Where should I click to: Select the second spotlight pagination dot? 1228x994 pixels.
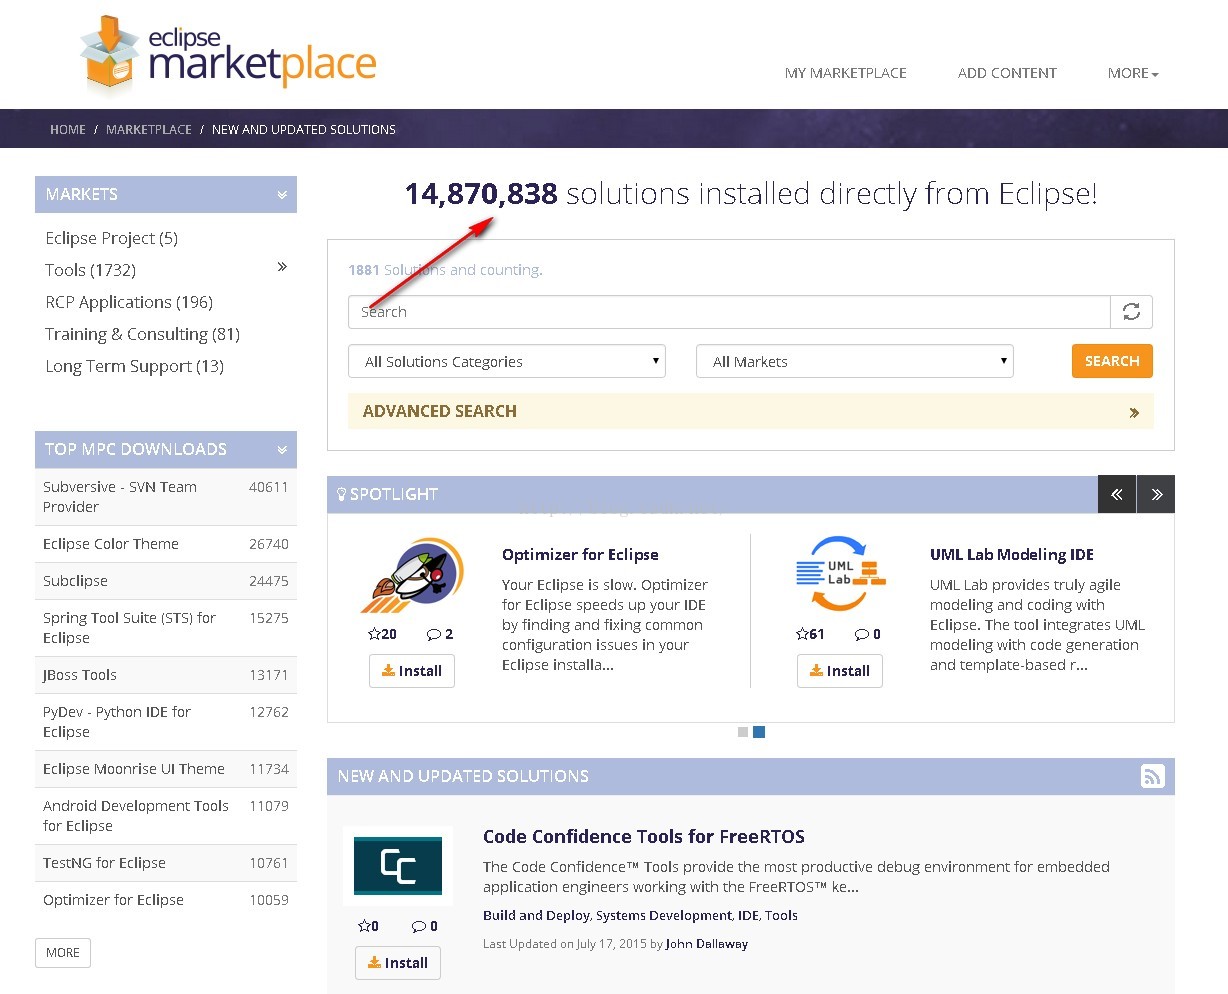759,732
